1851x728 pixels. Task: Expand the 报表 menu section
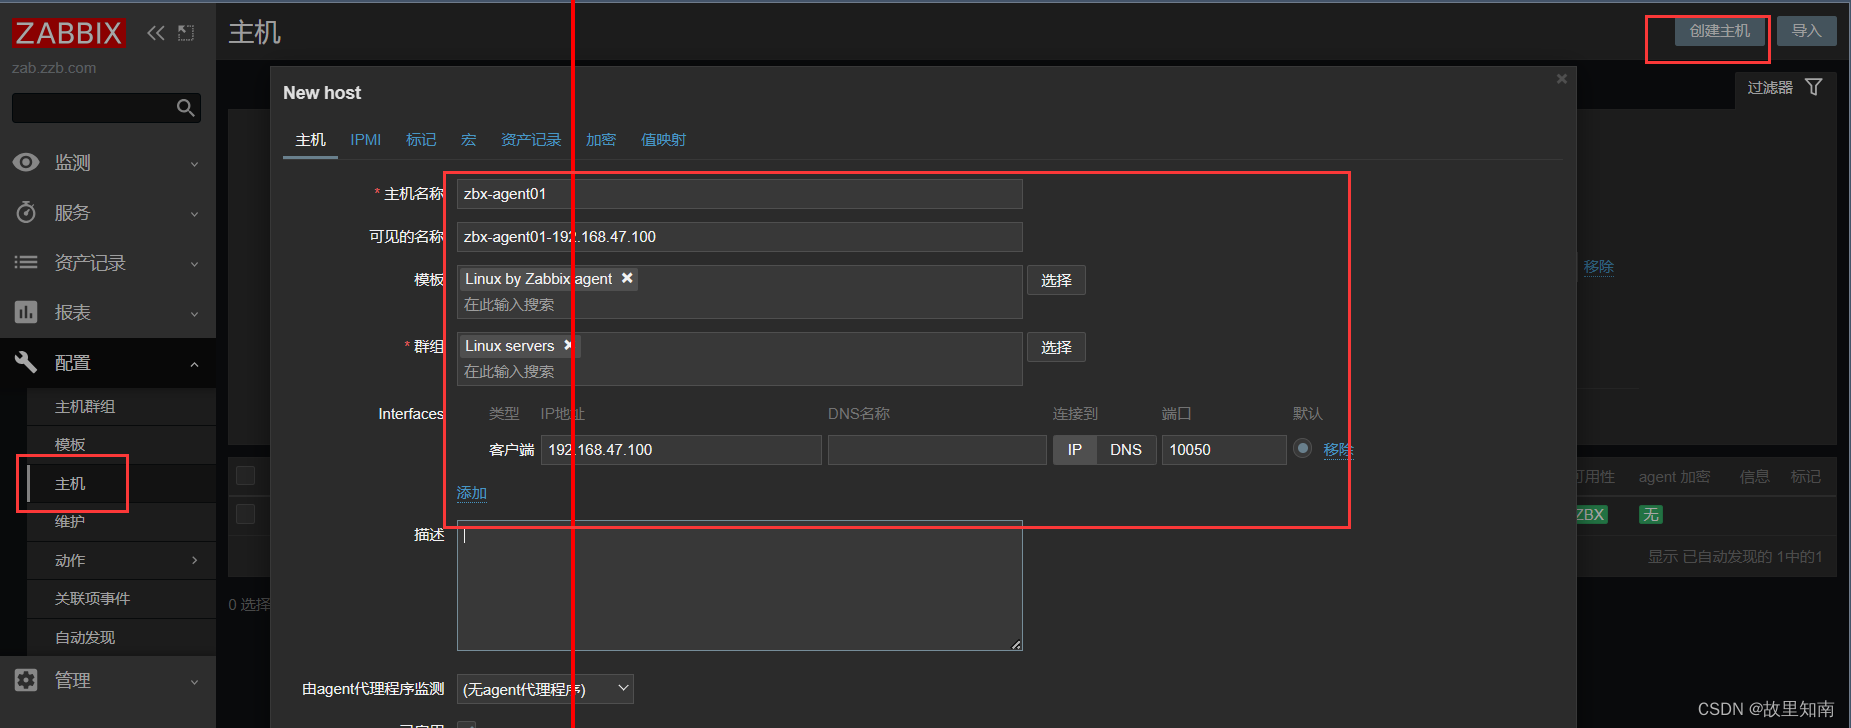click(x=194, y=313)
